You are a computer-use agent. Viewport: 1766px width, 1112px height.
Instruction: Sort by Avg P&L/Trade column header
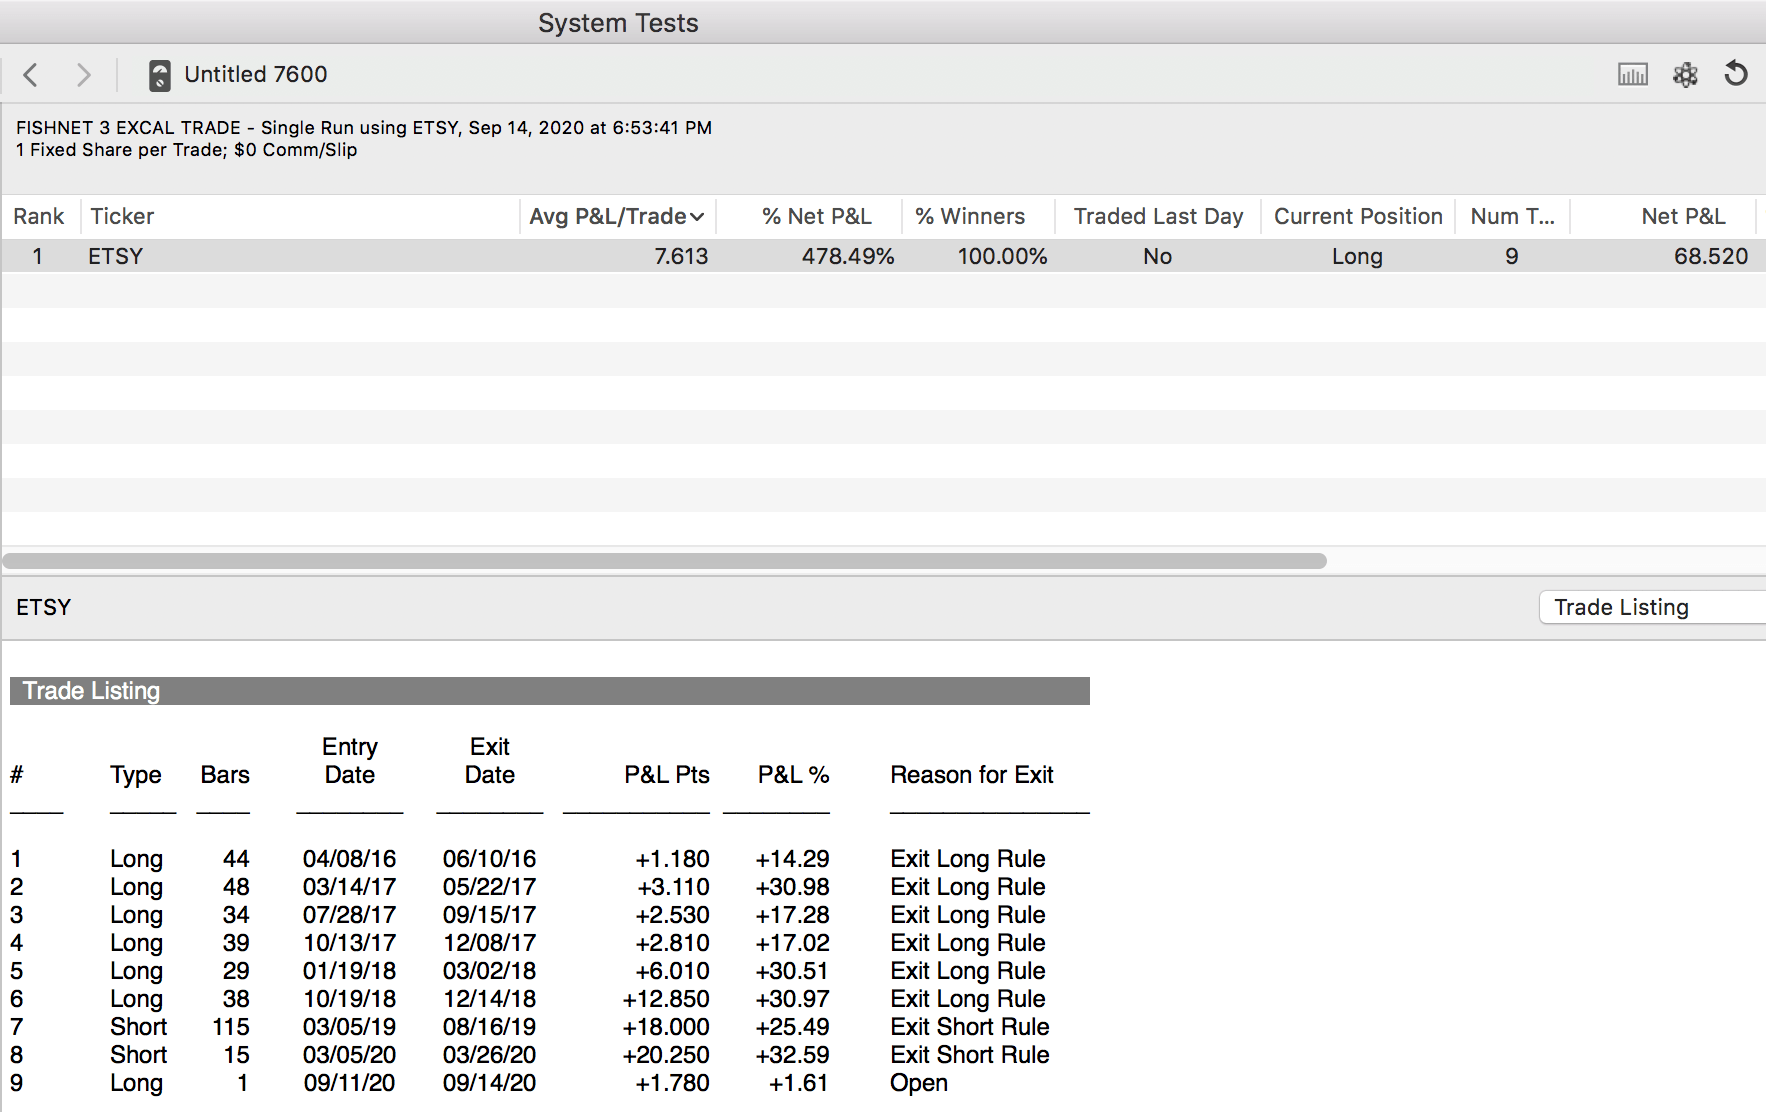pos(616,216)
